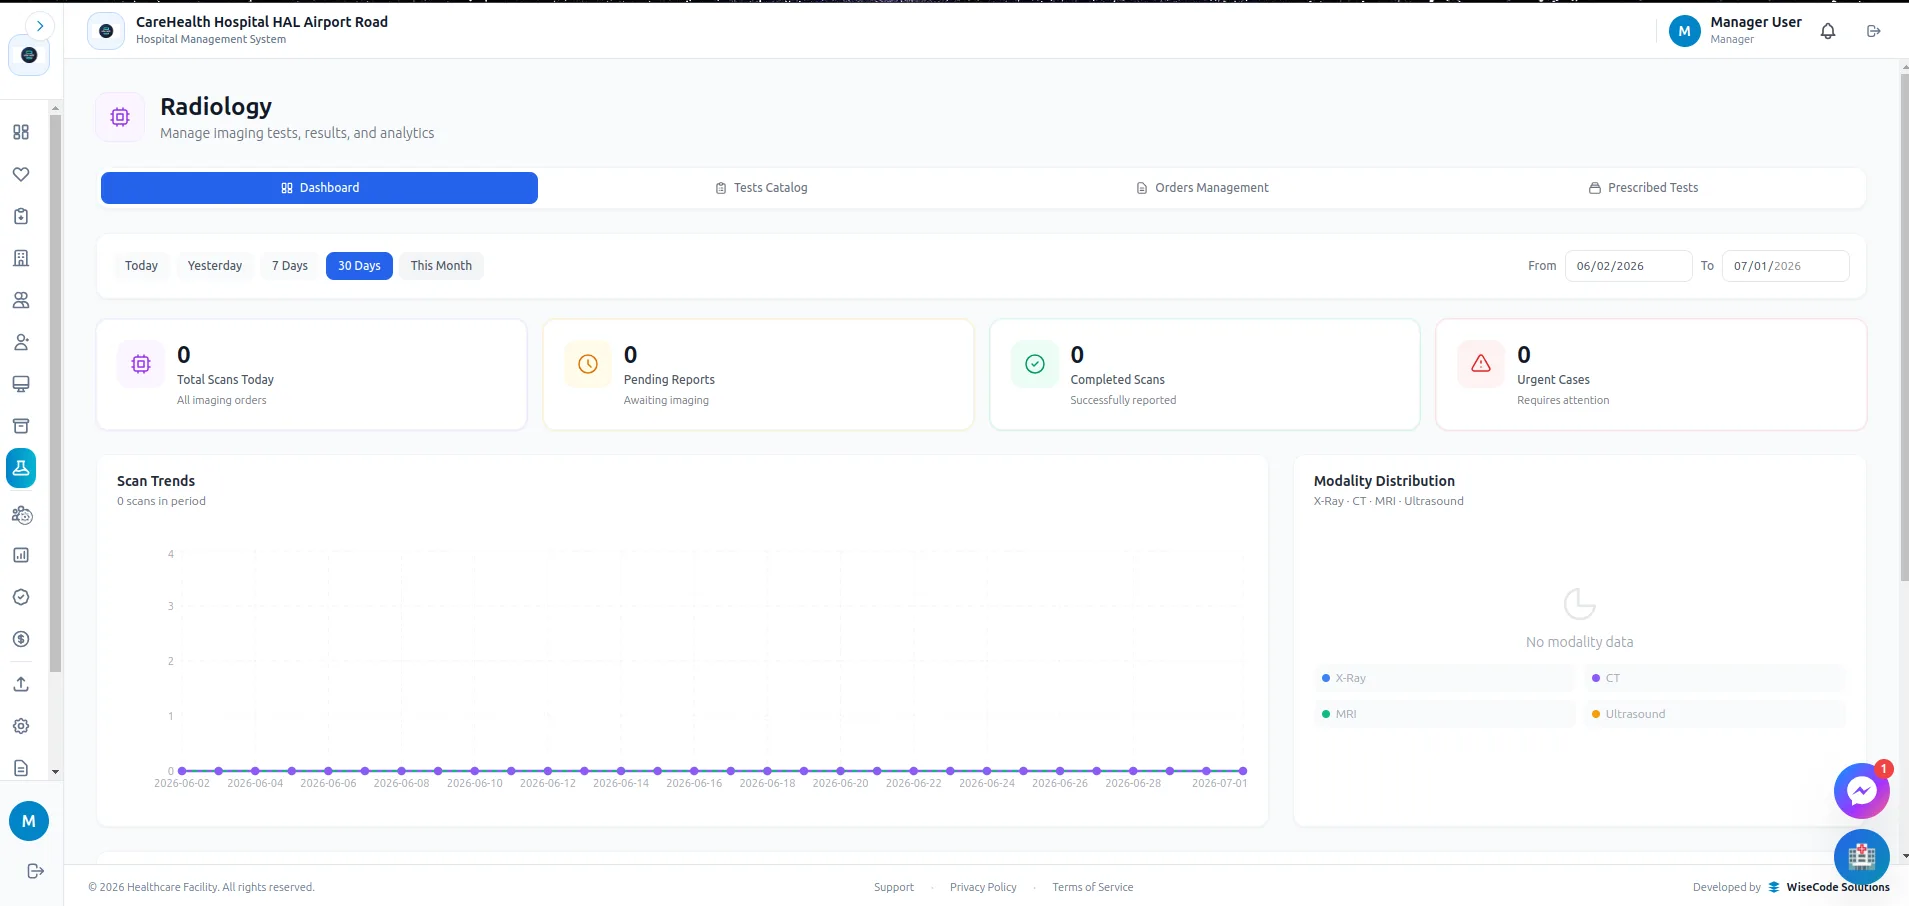Open the To date picker field
Screen dimensions: 1909x906
(1785, 266)
